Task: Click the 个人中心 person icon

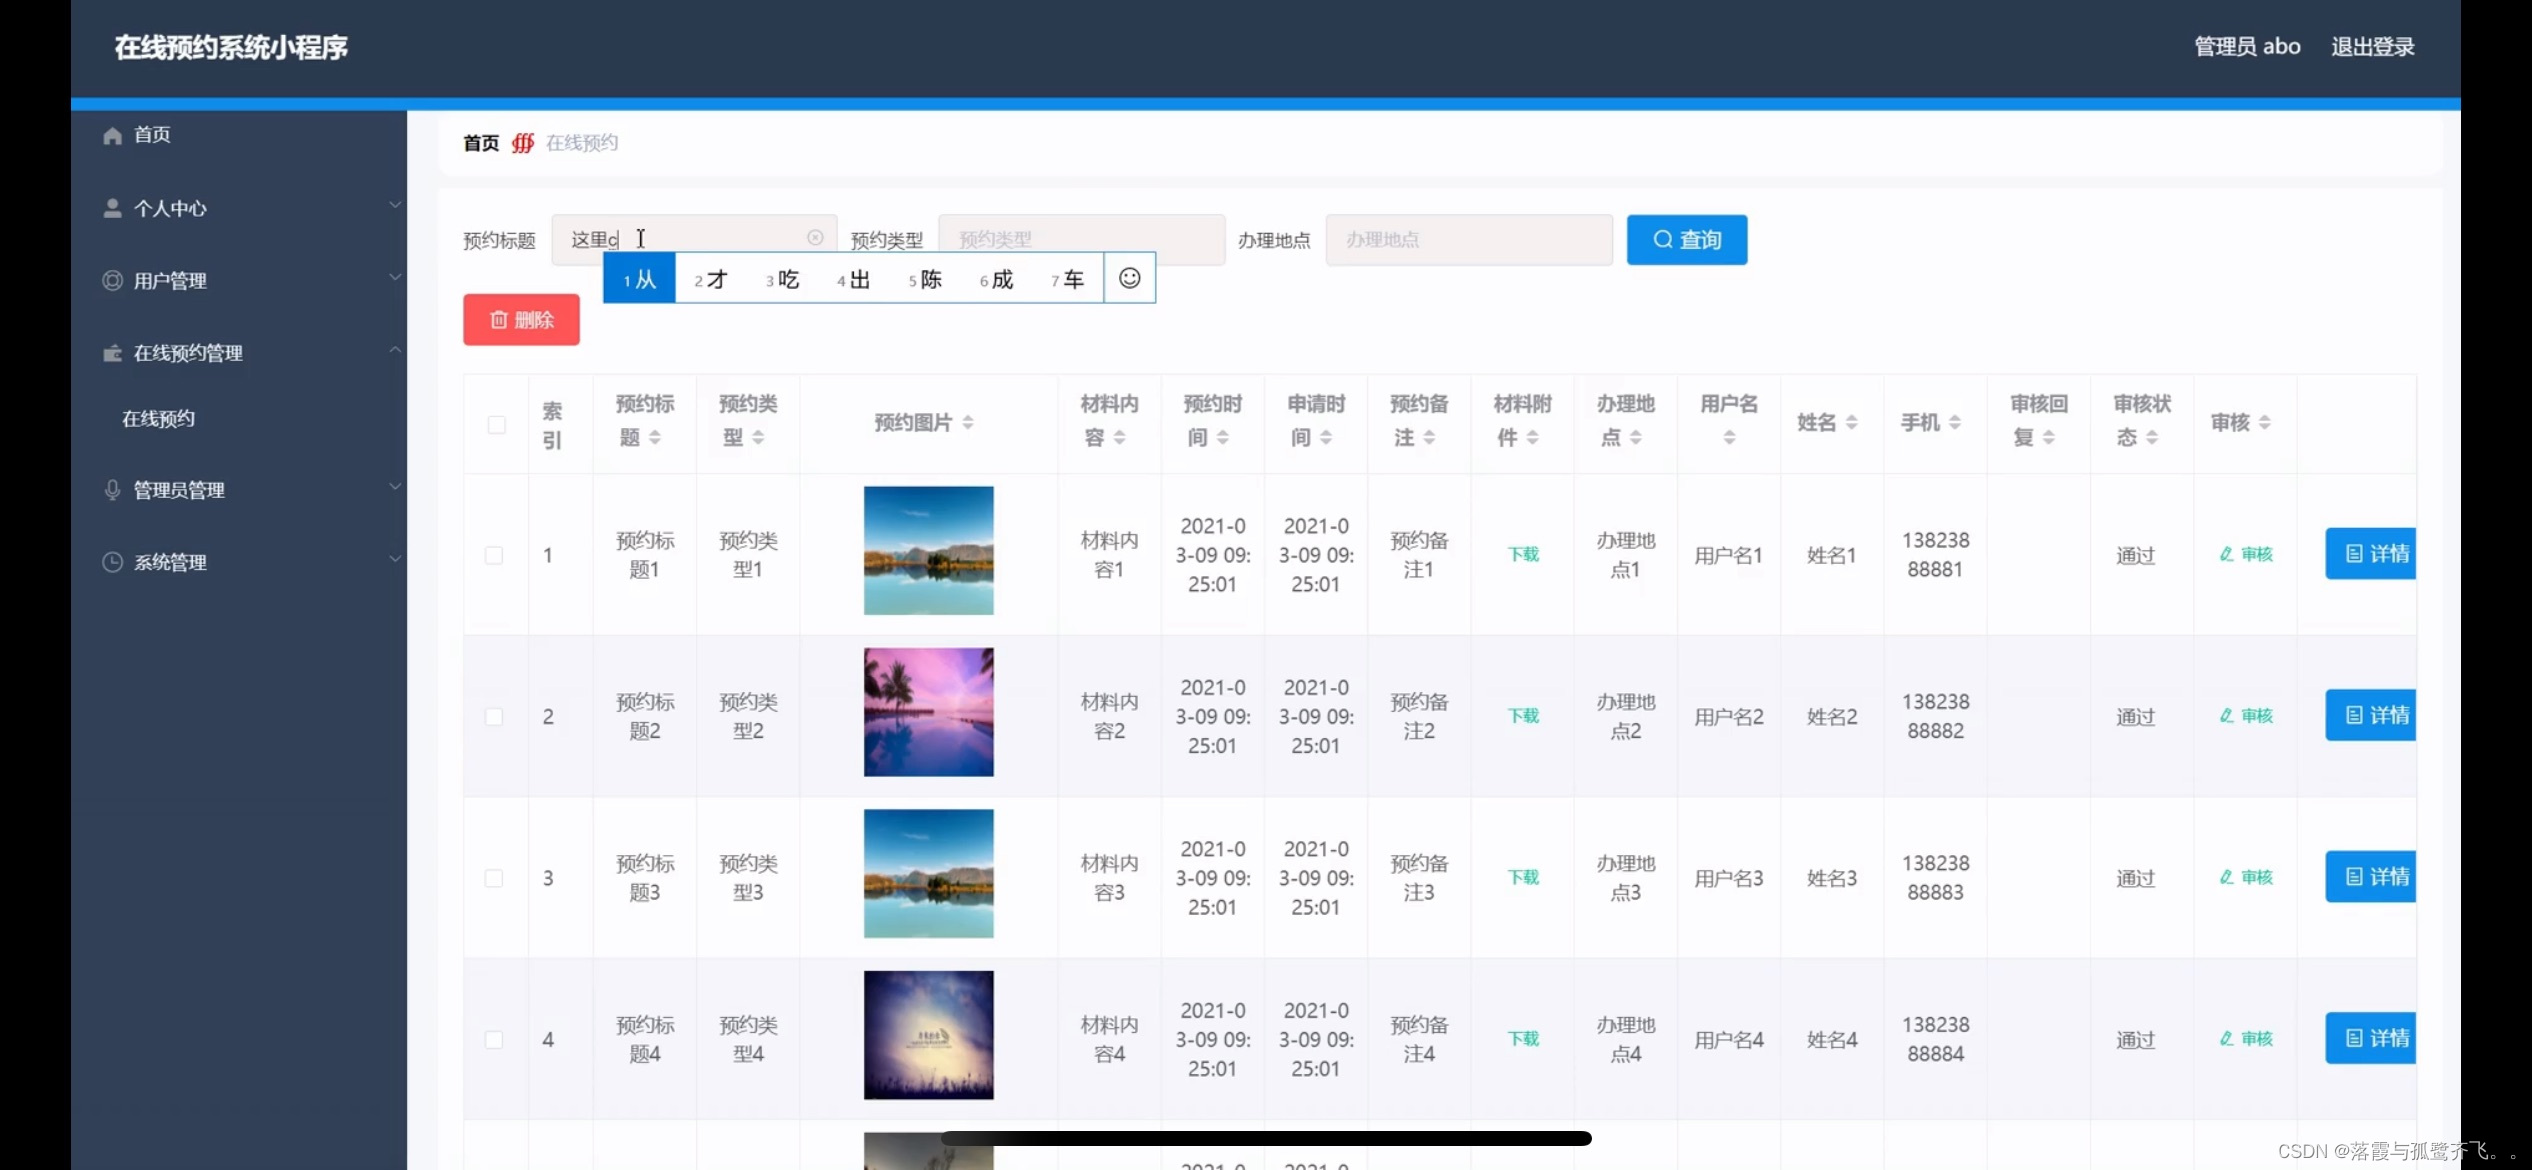Action: click(x=112, y=208)
